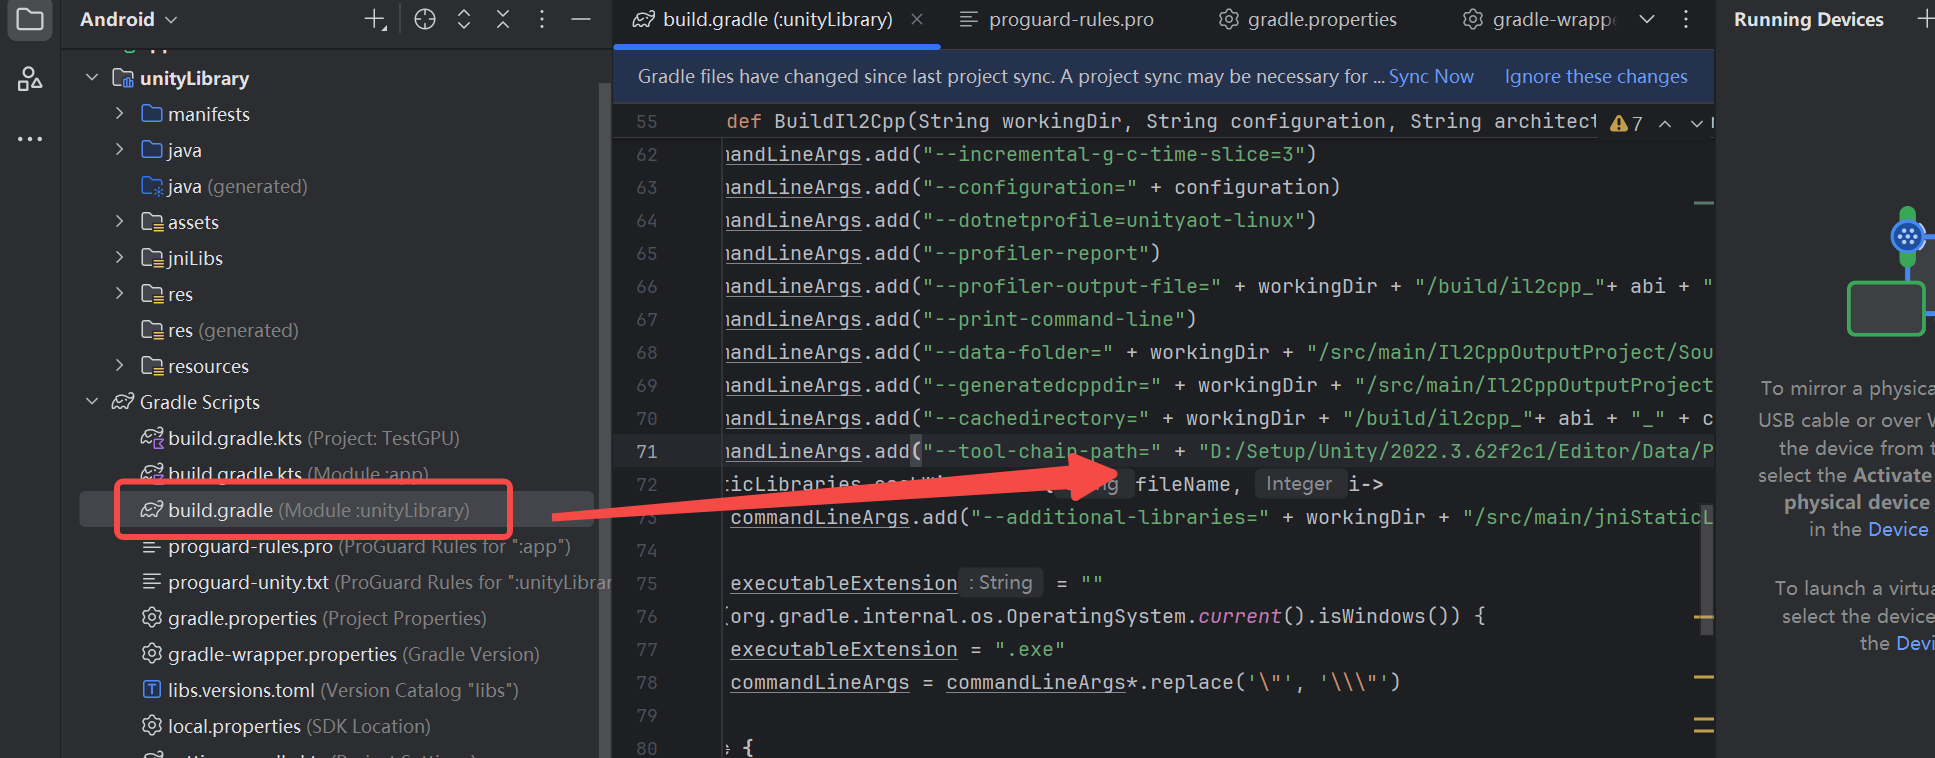Open the Project tool window folder icon
The width and height of the screenshot is (1935, 758).
pos(30,19)
